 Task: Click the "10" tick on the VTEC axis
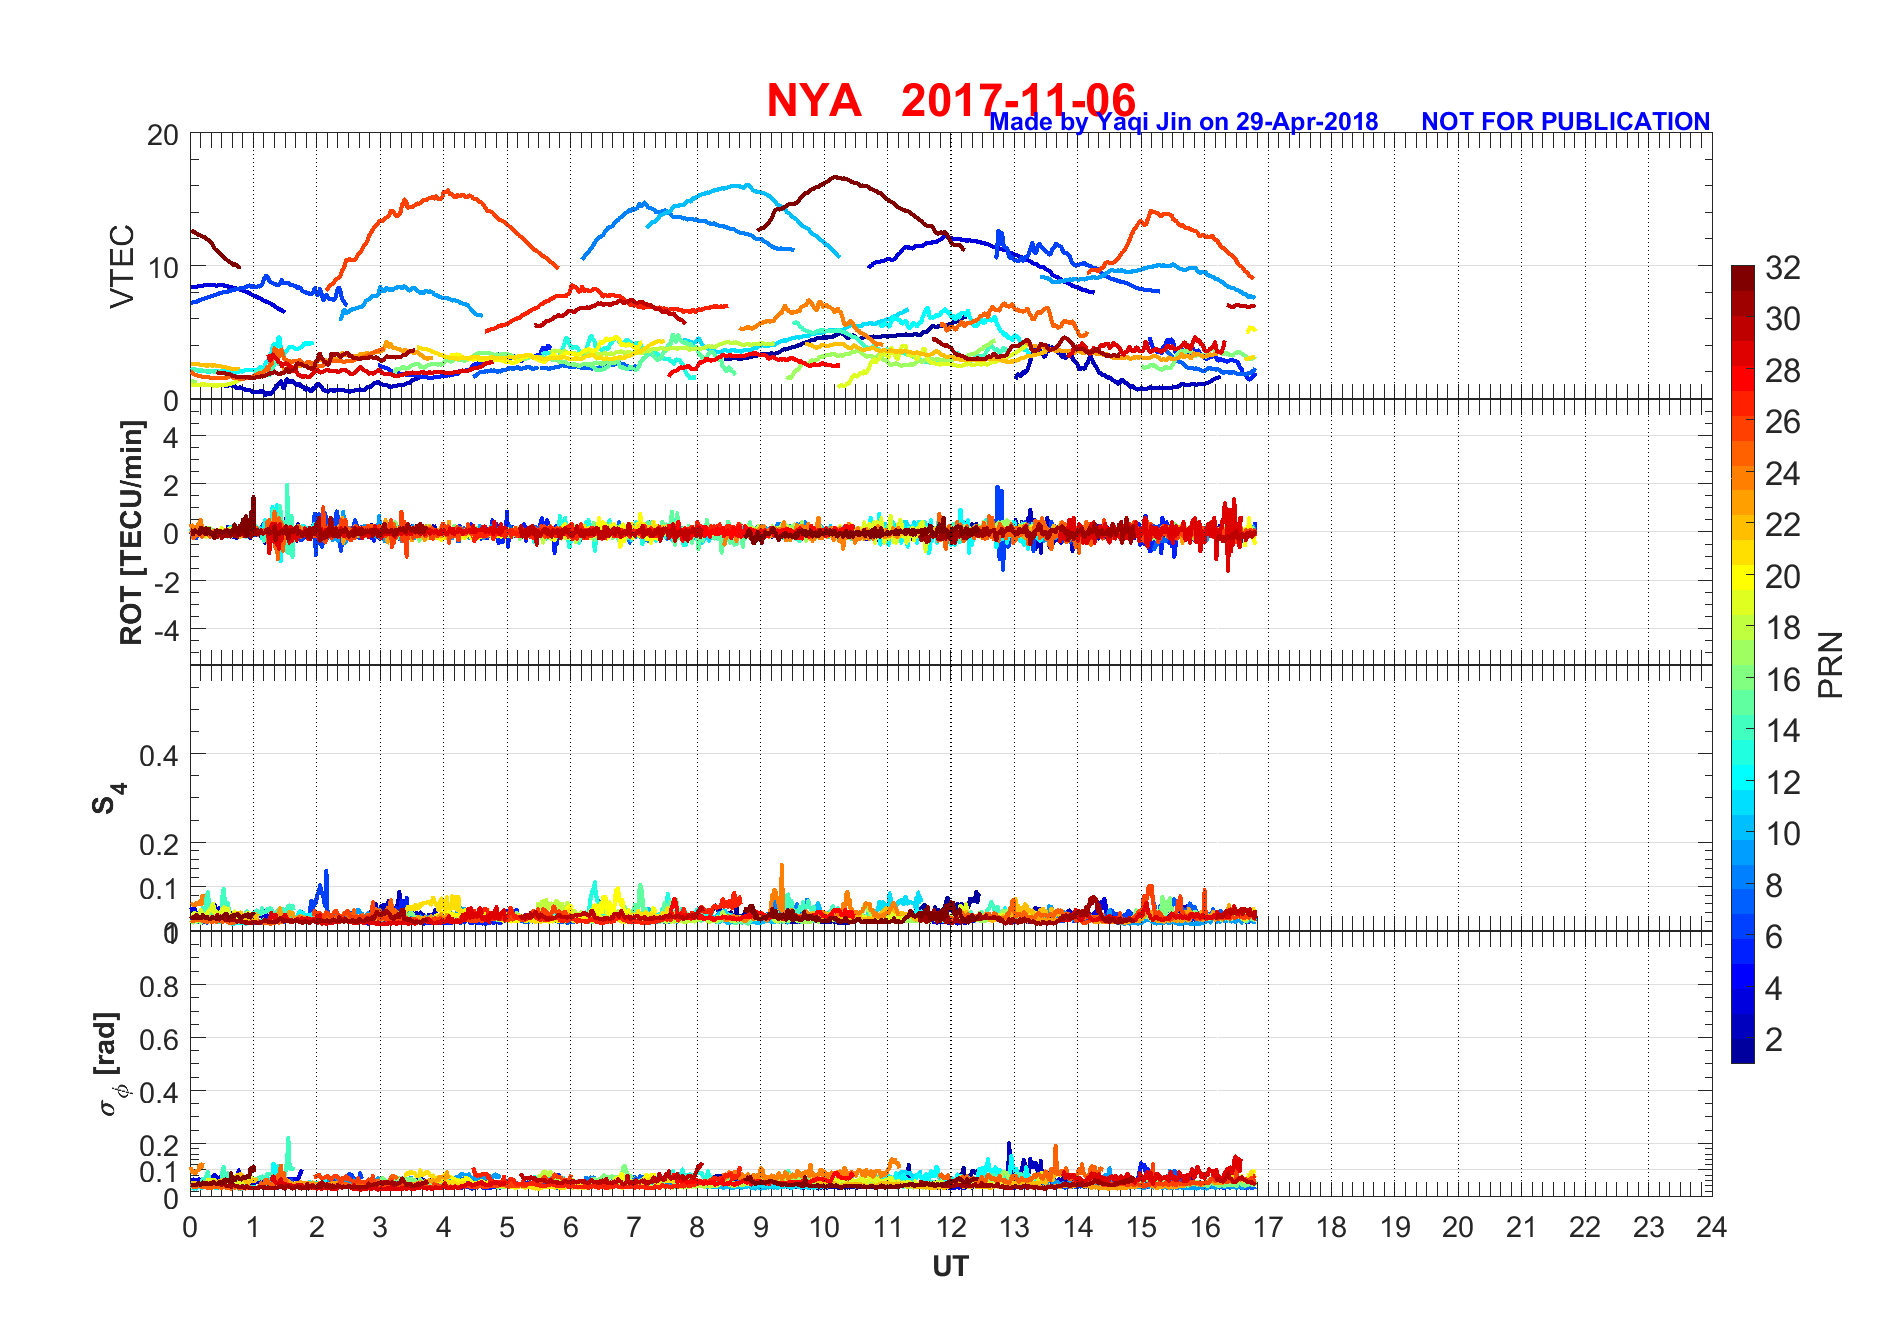click(x=163, y=268)
